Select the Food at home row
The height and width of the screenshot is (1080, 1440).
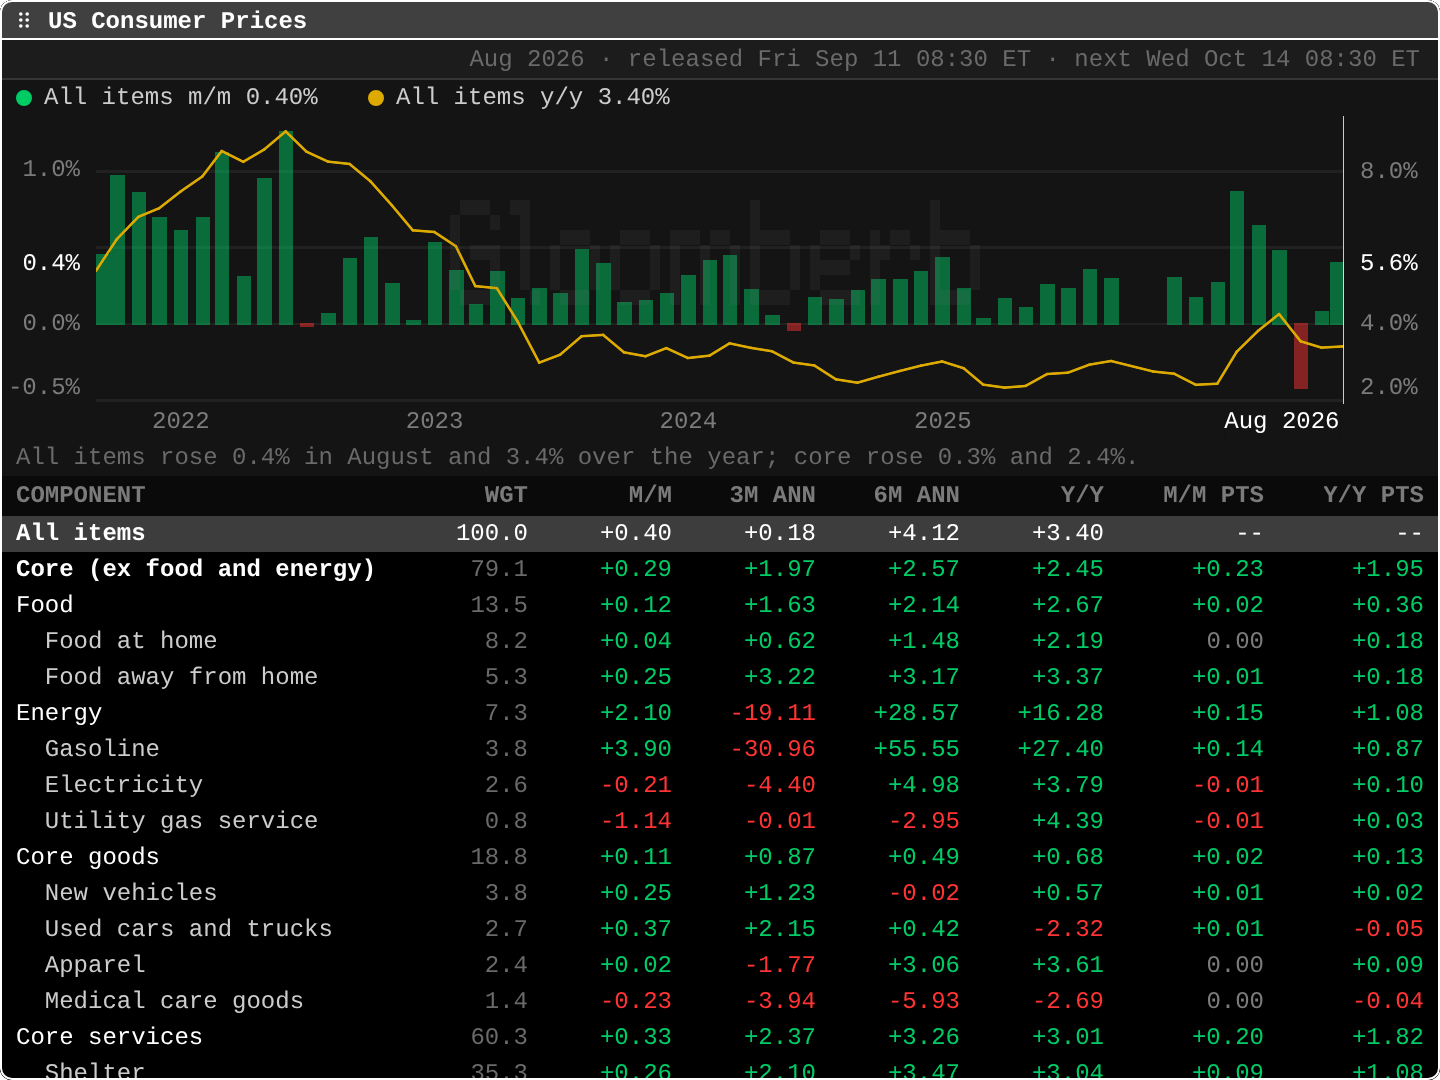720,641
